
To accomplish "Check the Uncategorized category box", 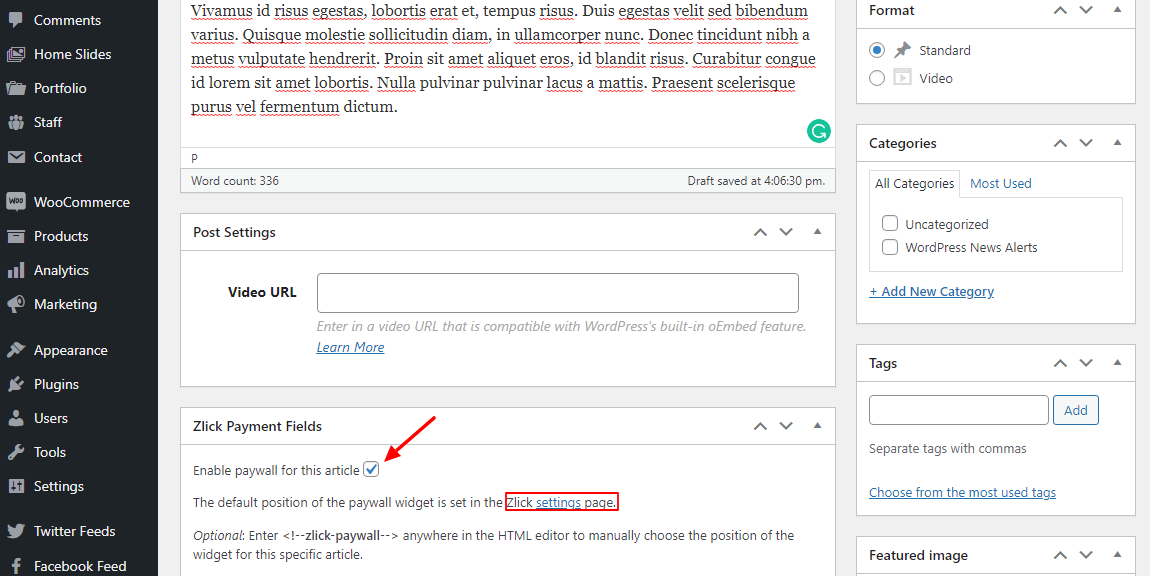I will pos(890,224).
